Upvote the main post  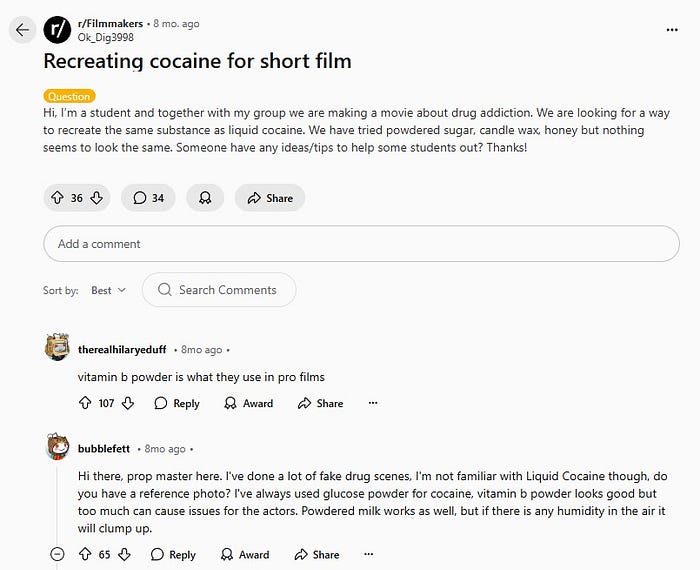pyautogui.click(x=57, y=198)
